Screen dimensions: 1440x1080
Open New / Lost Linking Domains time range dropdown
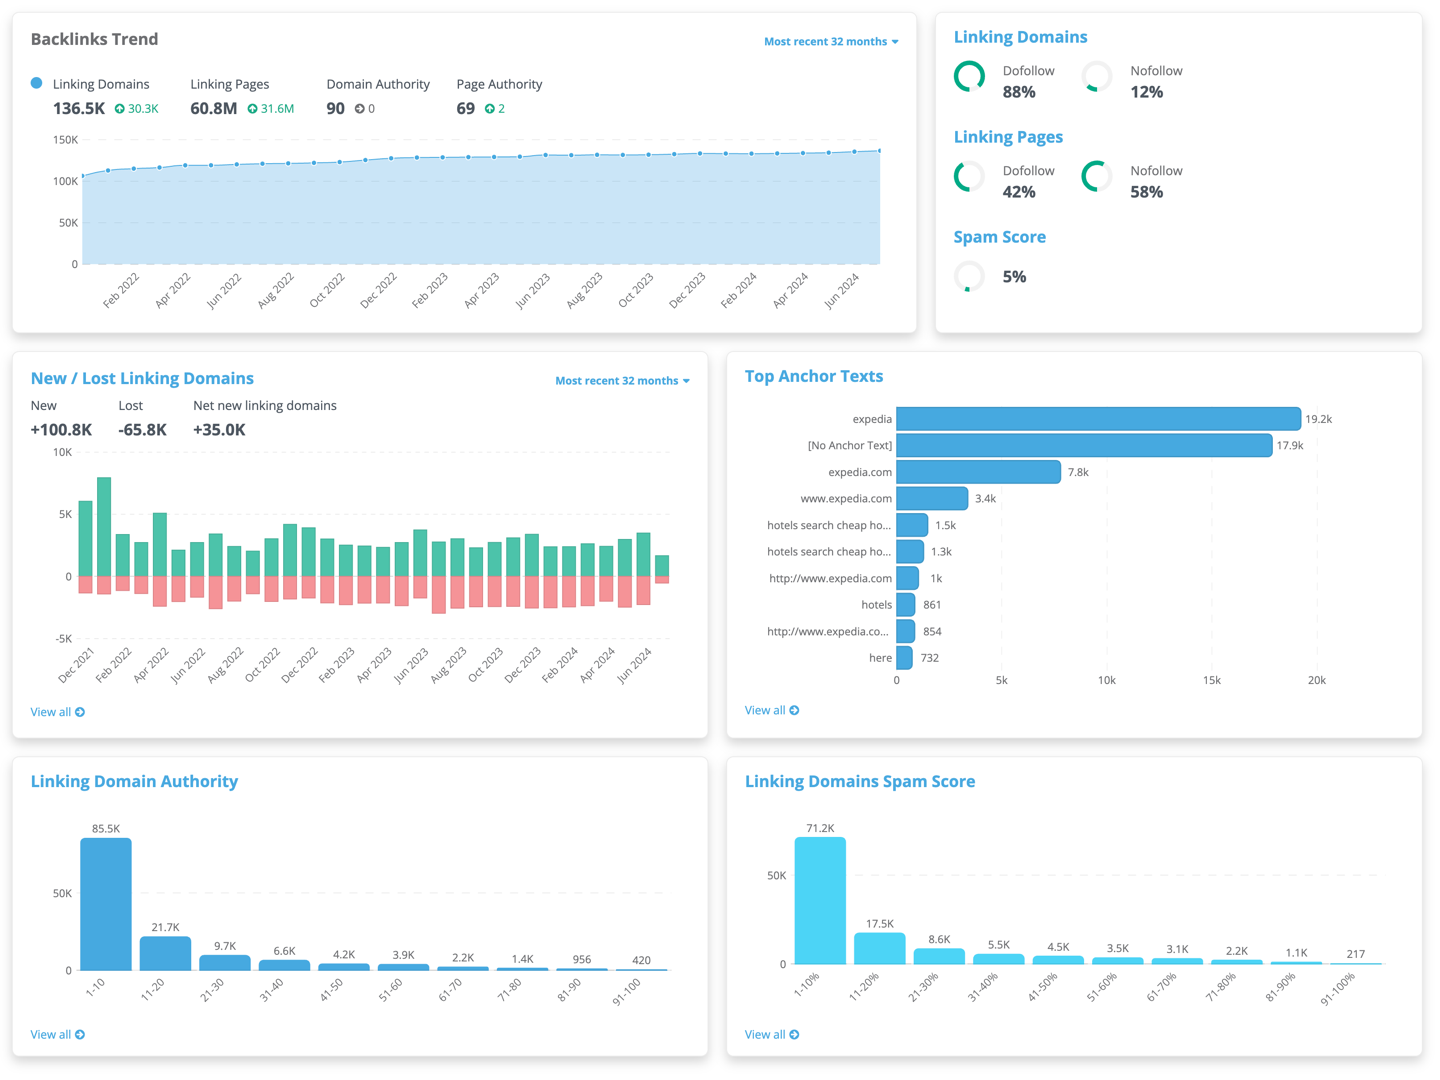click(x=622, y=381)
